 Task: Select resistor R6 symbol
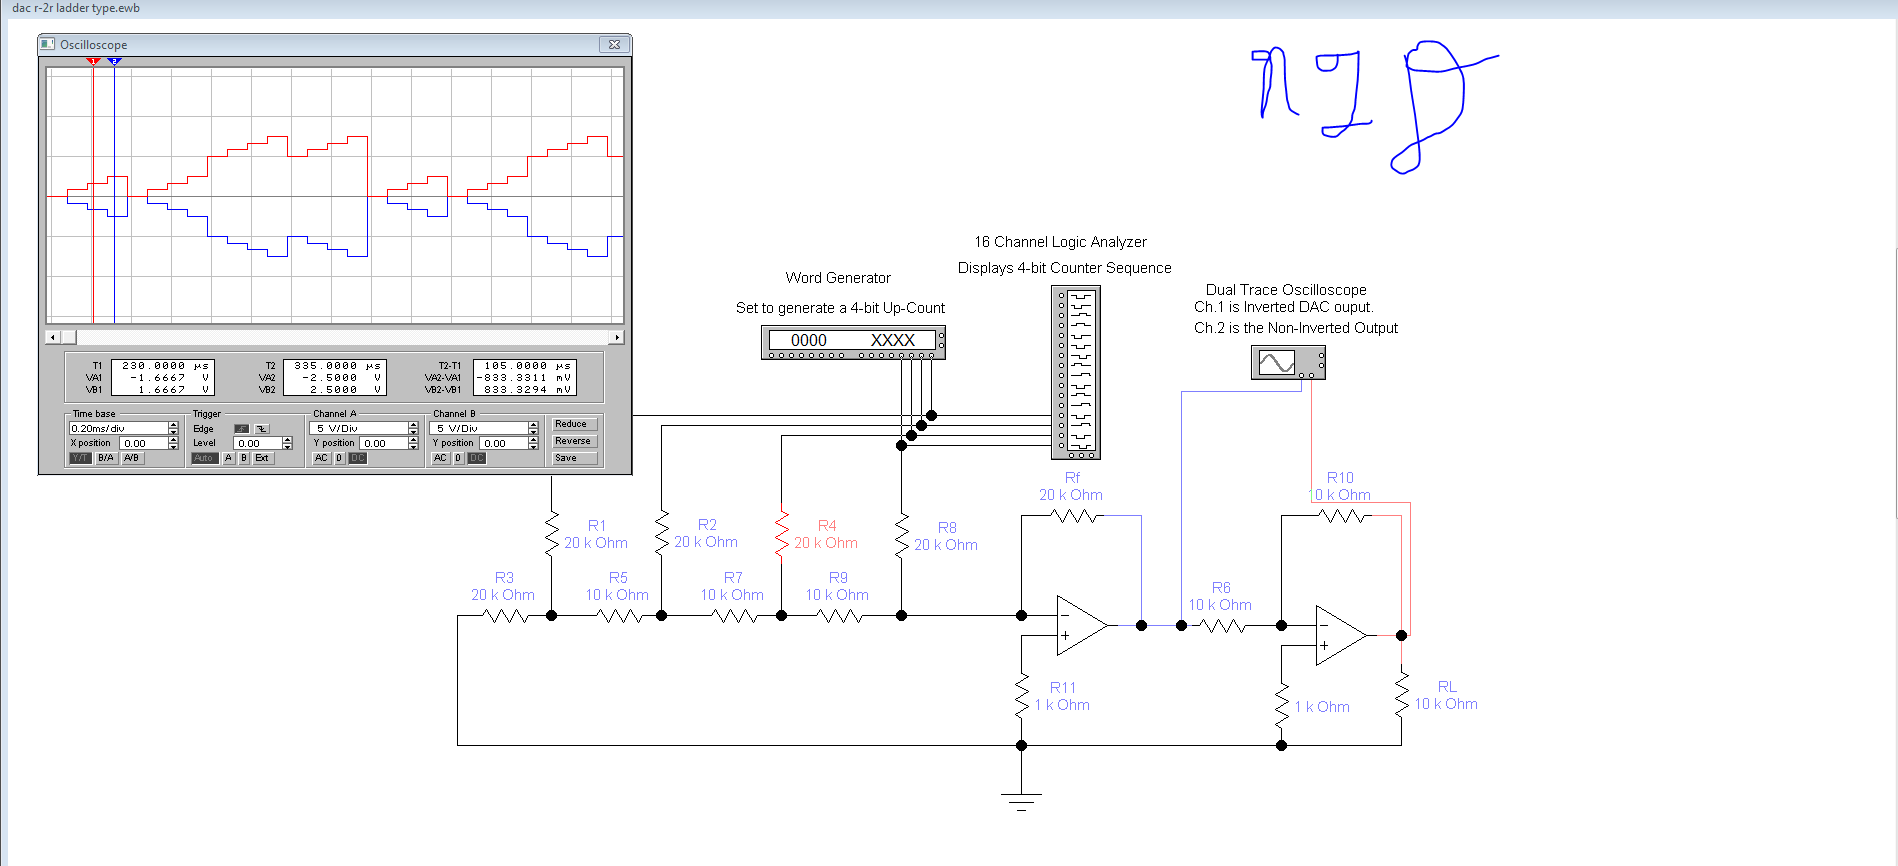(1222, 626)
